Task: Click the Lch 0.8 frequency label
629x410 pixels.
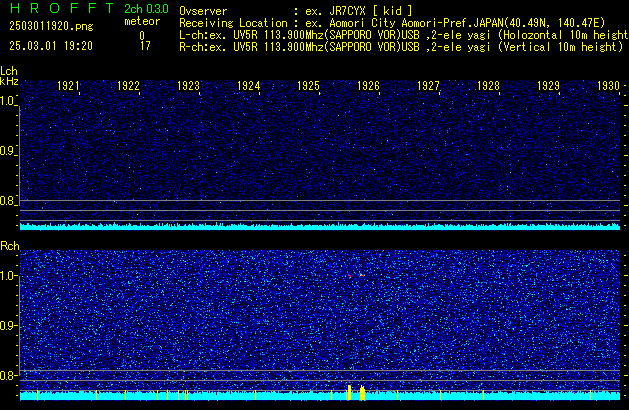Action: [8, 201]
